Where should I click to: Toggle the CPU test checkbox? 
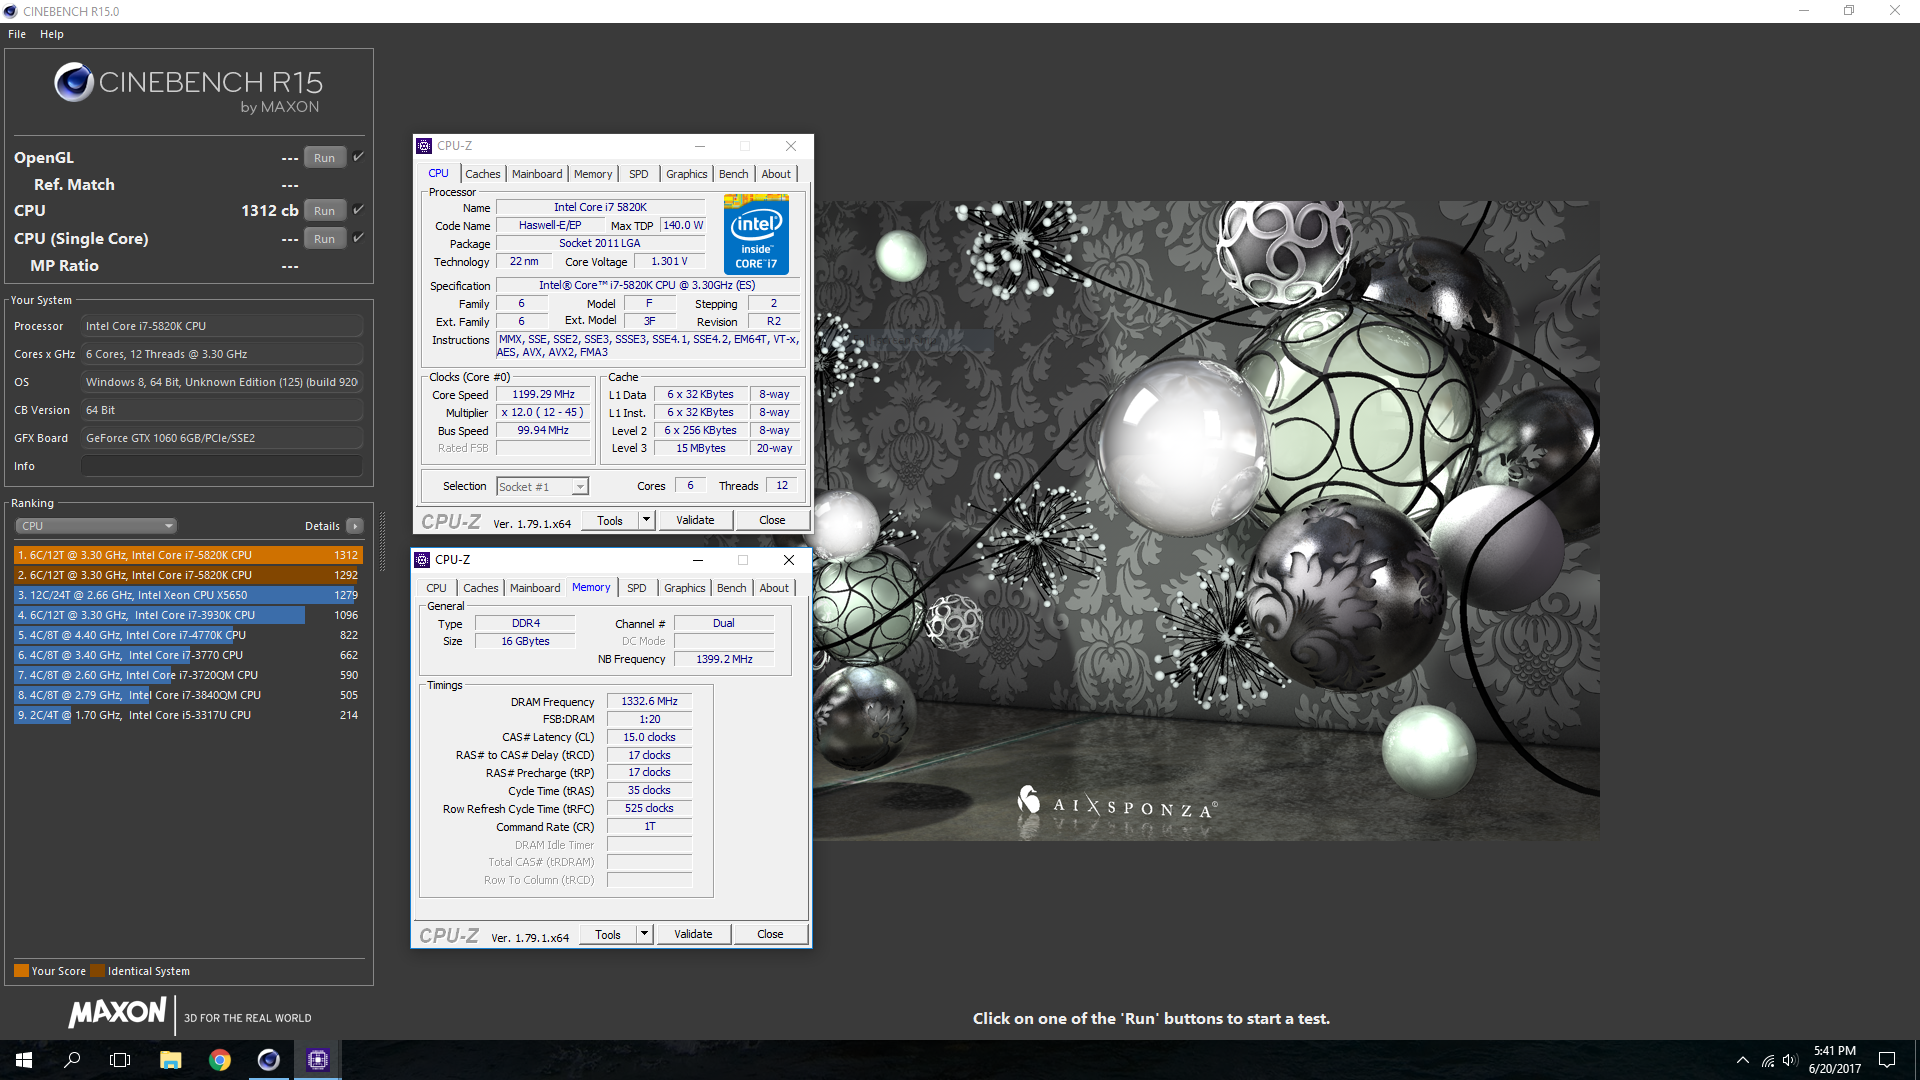pos(358,209)
